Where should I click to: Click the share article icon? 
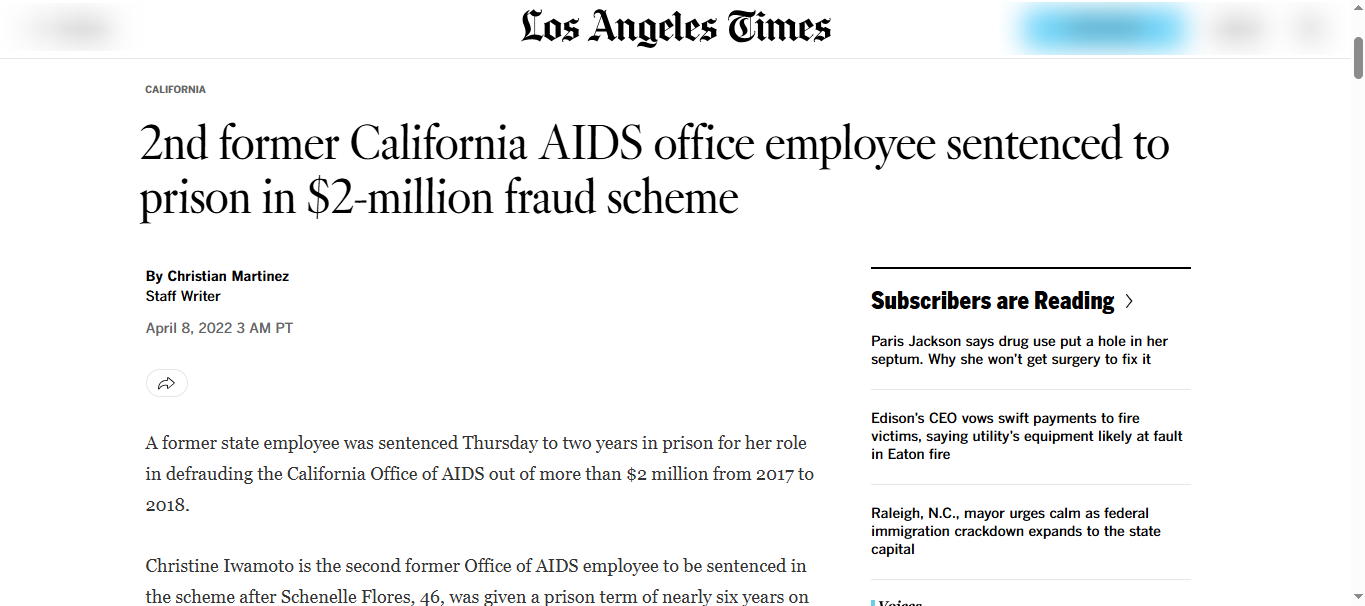pos(166,382)
